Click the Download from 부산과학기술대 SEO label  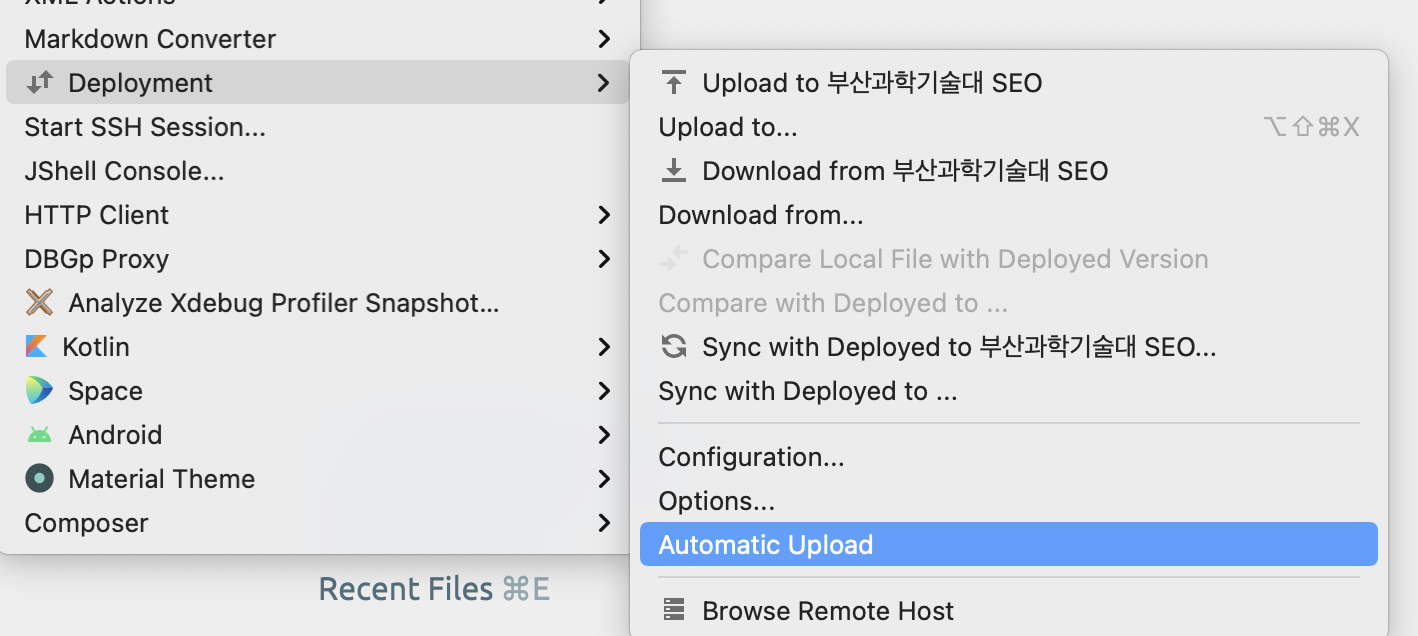905,171
